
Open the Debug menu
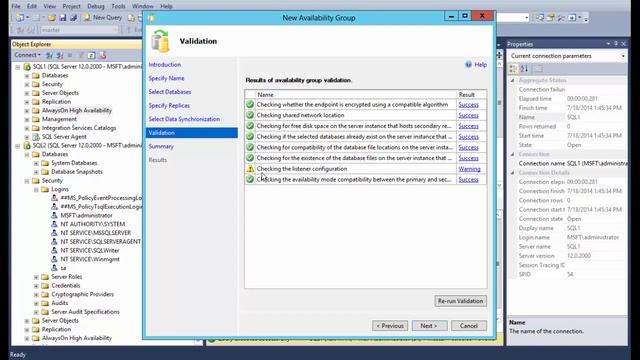pos(96,6)
